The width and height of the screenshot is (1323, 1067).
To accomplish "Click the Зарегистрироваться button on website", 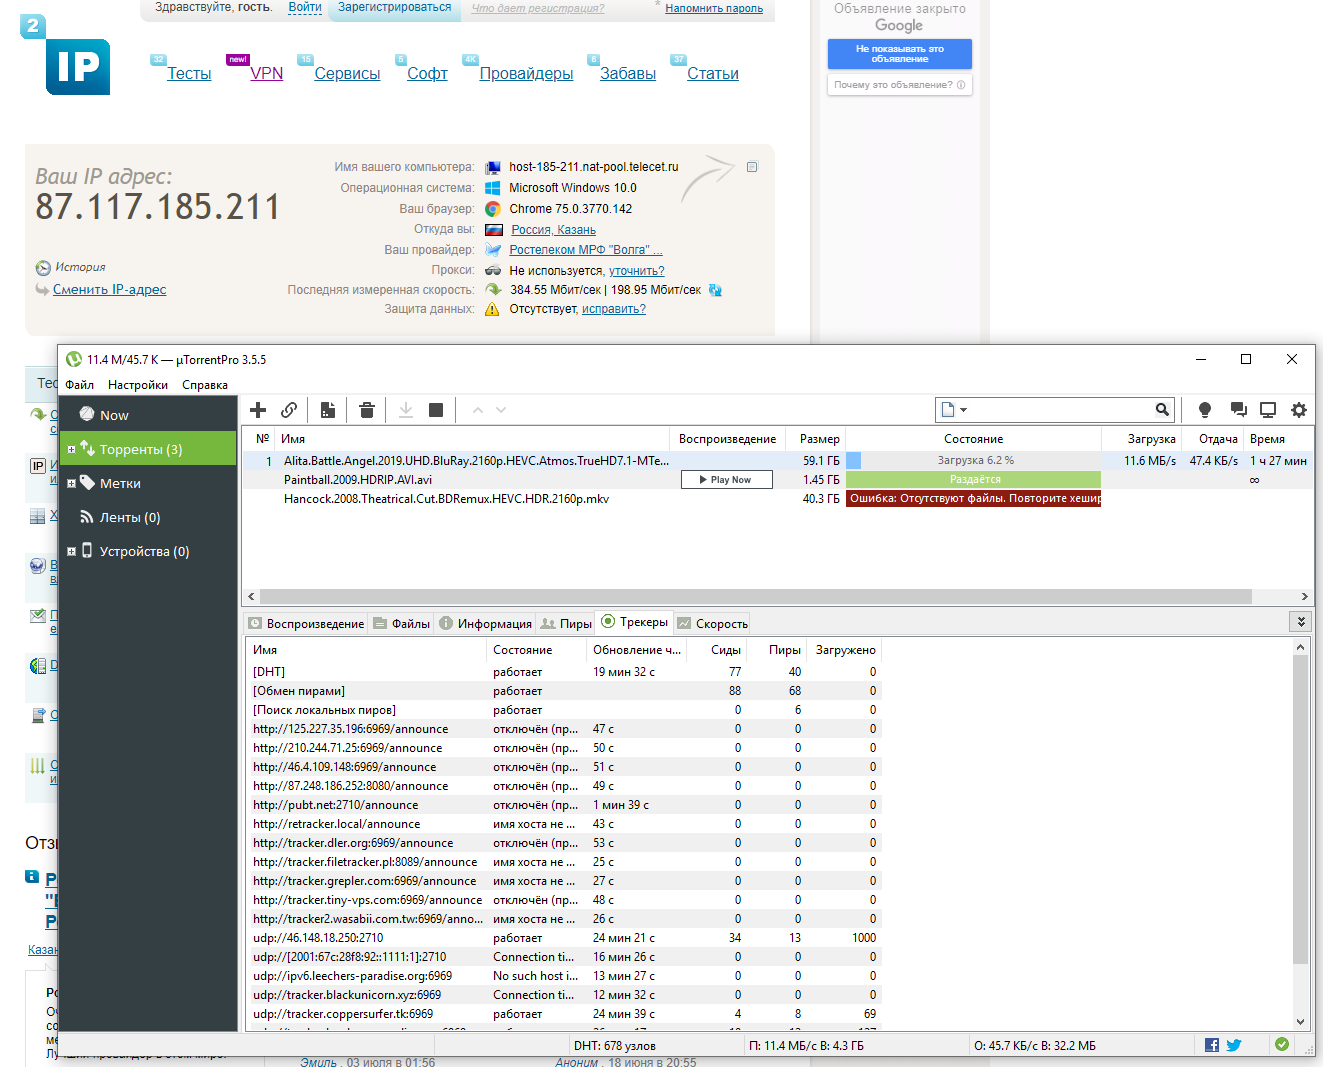I will point(394,7).
